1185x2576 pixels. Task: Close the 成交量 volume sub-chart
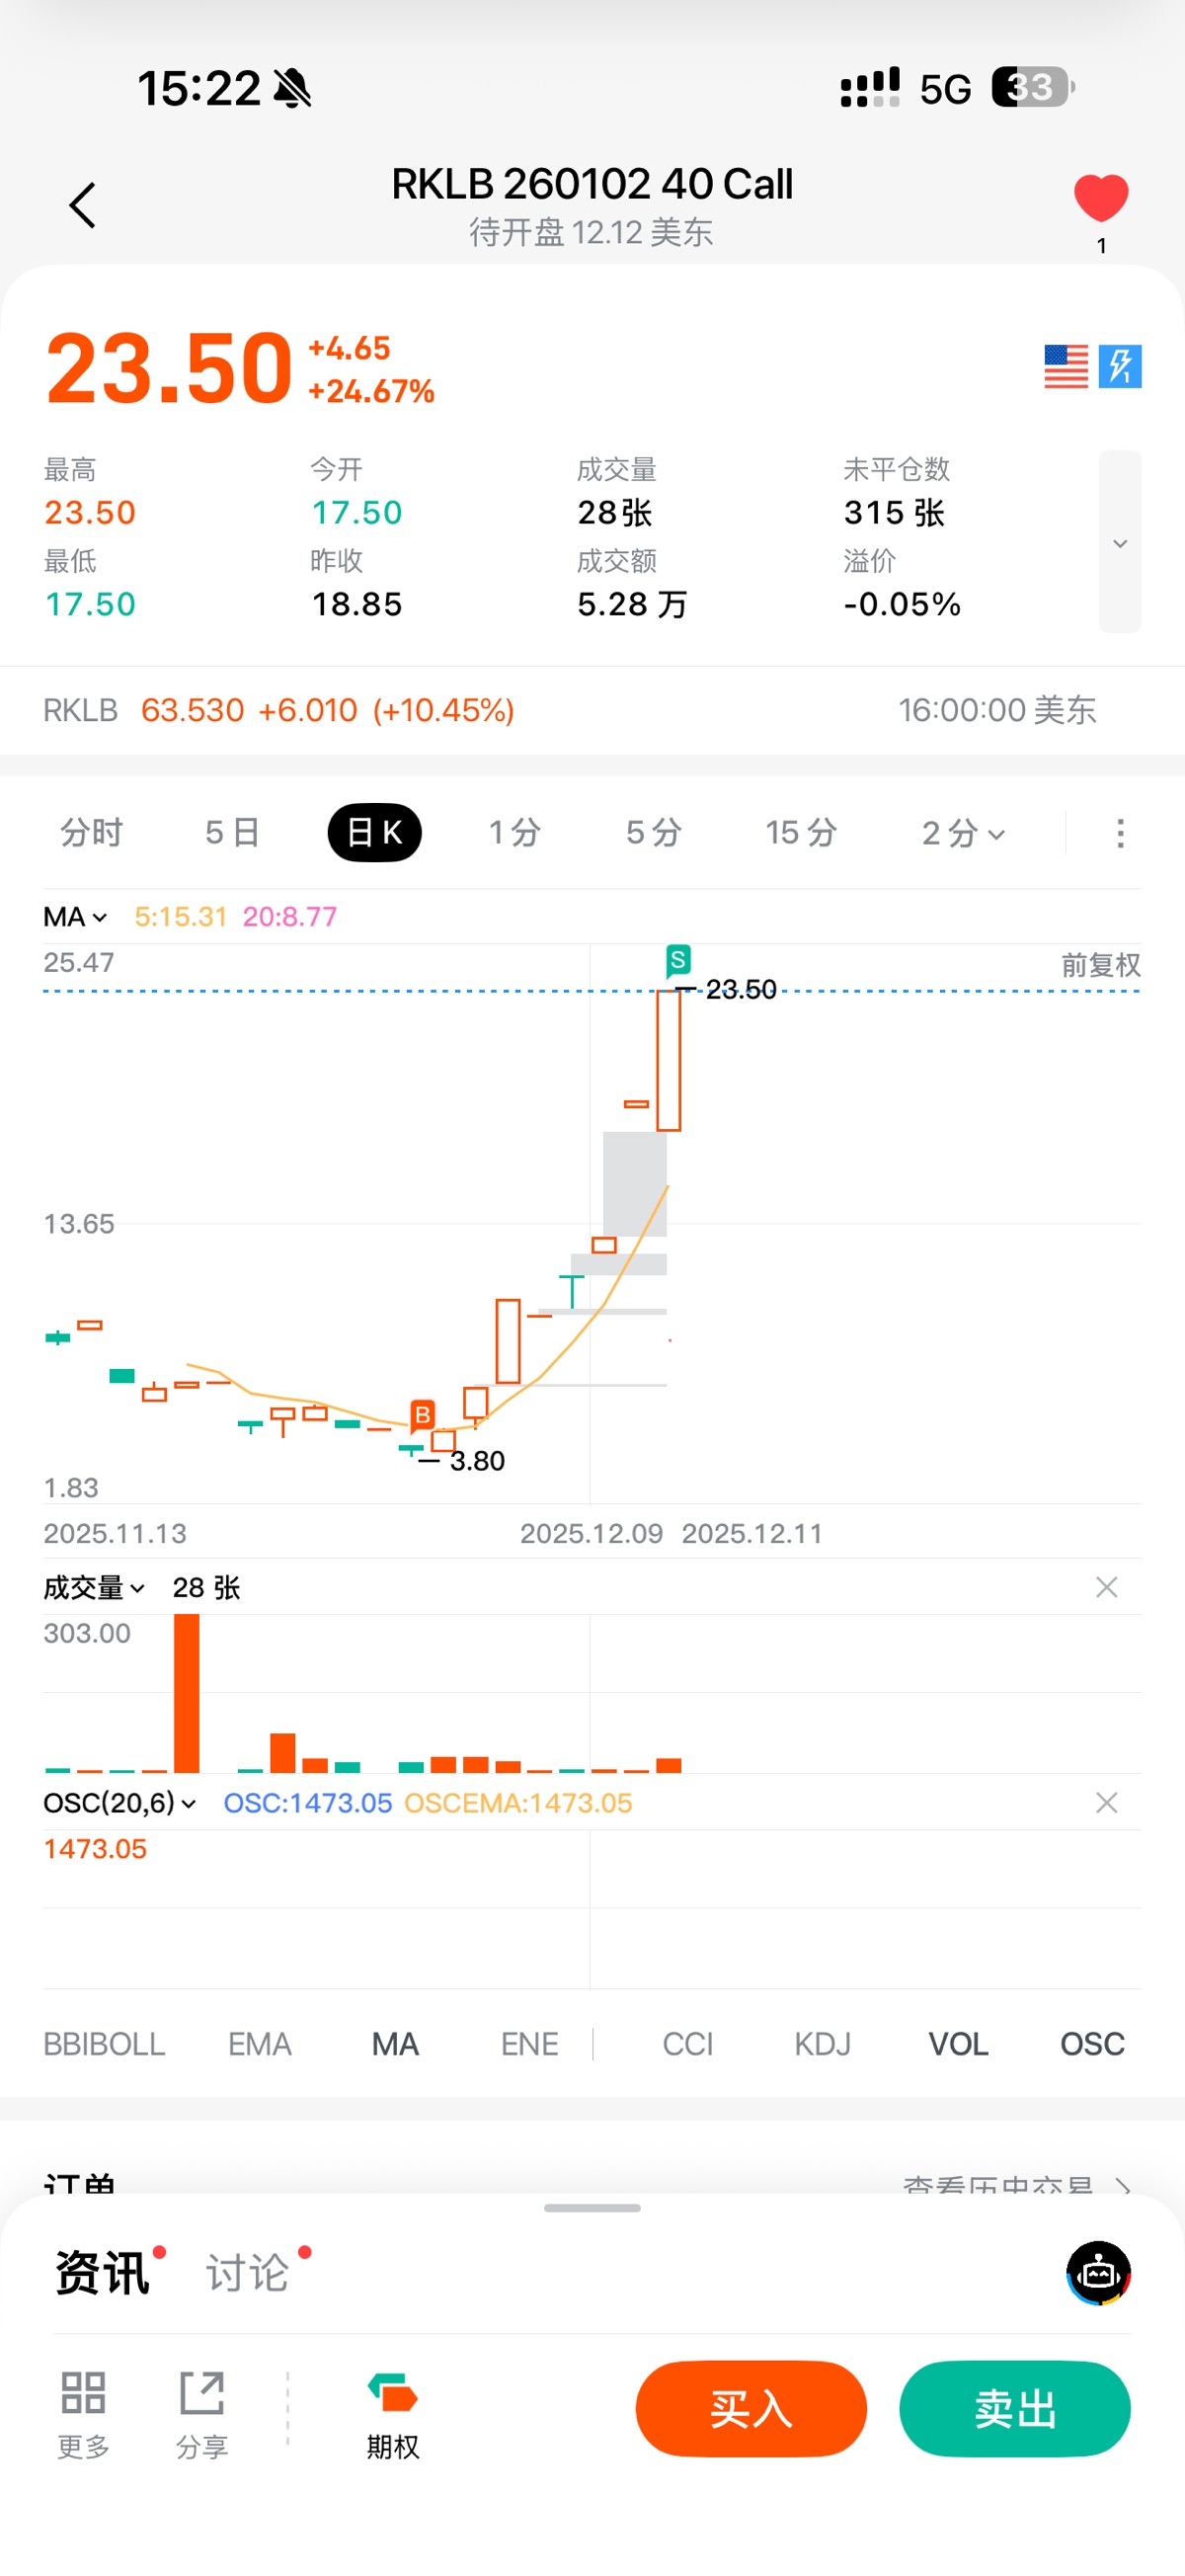click(1106, 1588)
